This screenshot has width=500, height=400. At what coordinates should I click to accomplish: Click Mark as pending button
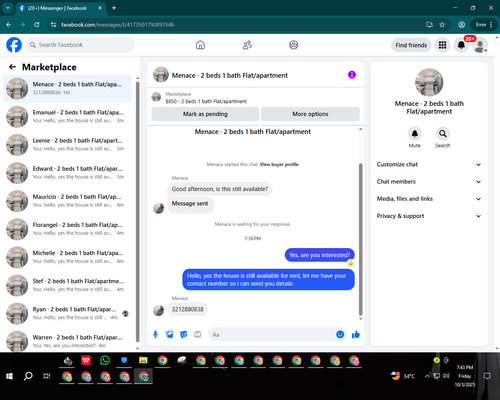pyautogui.click(x=205, y=114)
